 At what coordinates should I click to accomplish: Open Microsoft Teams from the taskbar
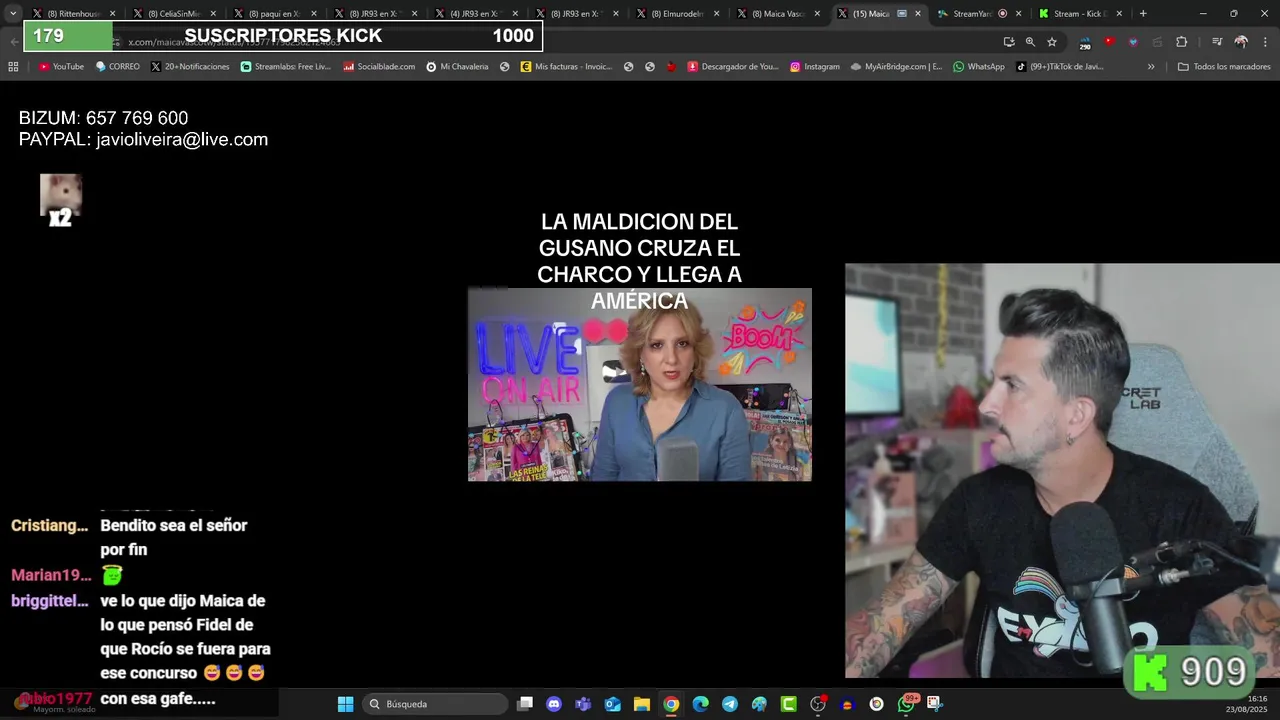(x=583, y=704)
